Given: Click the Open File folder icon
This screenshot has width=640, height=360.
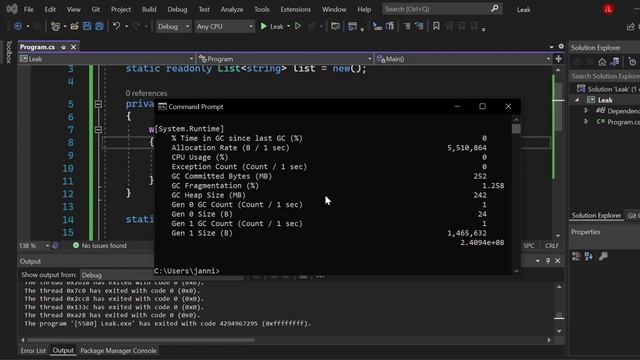Looking at the screenshot, I should tap(74, 27).
